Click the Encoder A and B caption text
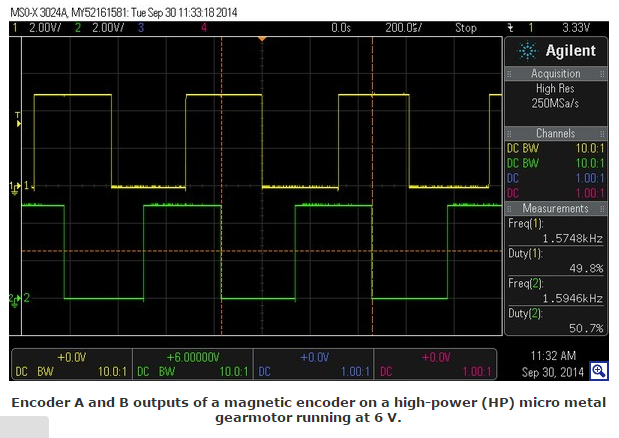The width and height of the screenshot is (619, 438). pyautogui.click(x=308, y=410)
